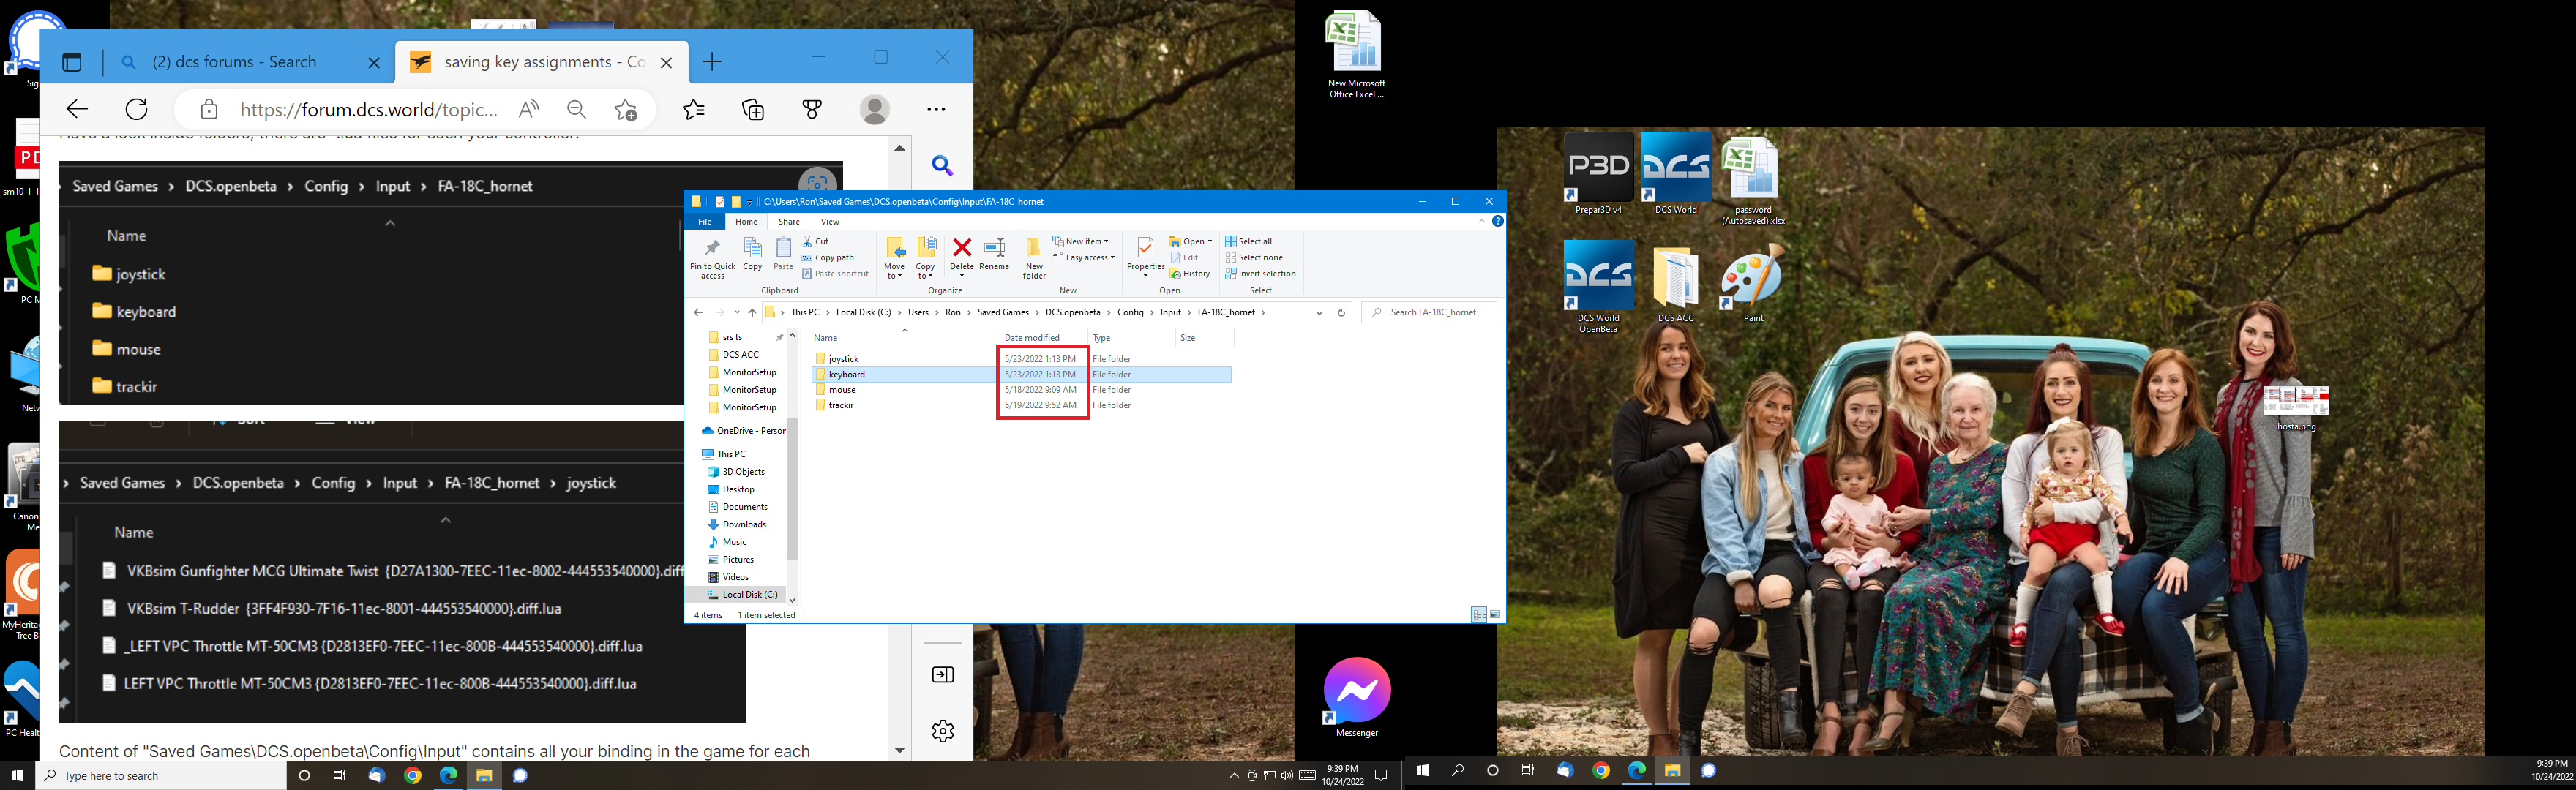2576x790 pixels.
Task: Add this page to Edge favorites
Action: pos(626,109)
